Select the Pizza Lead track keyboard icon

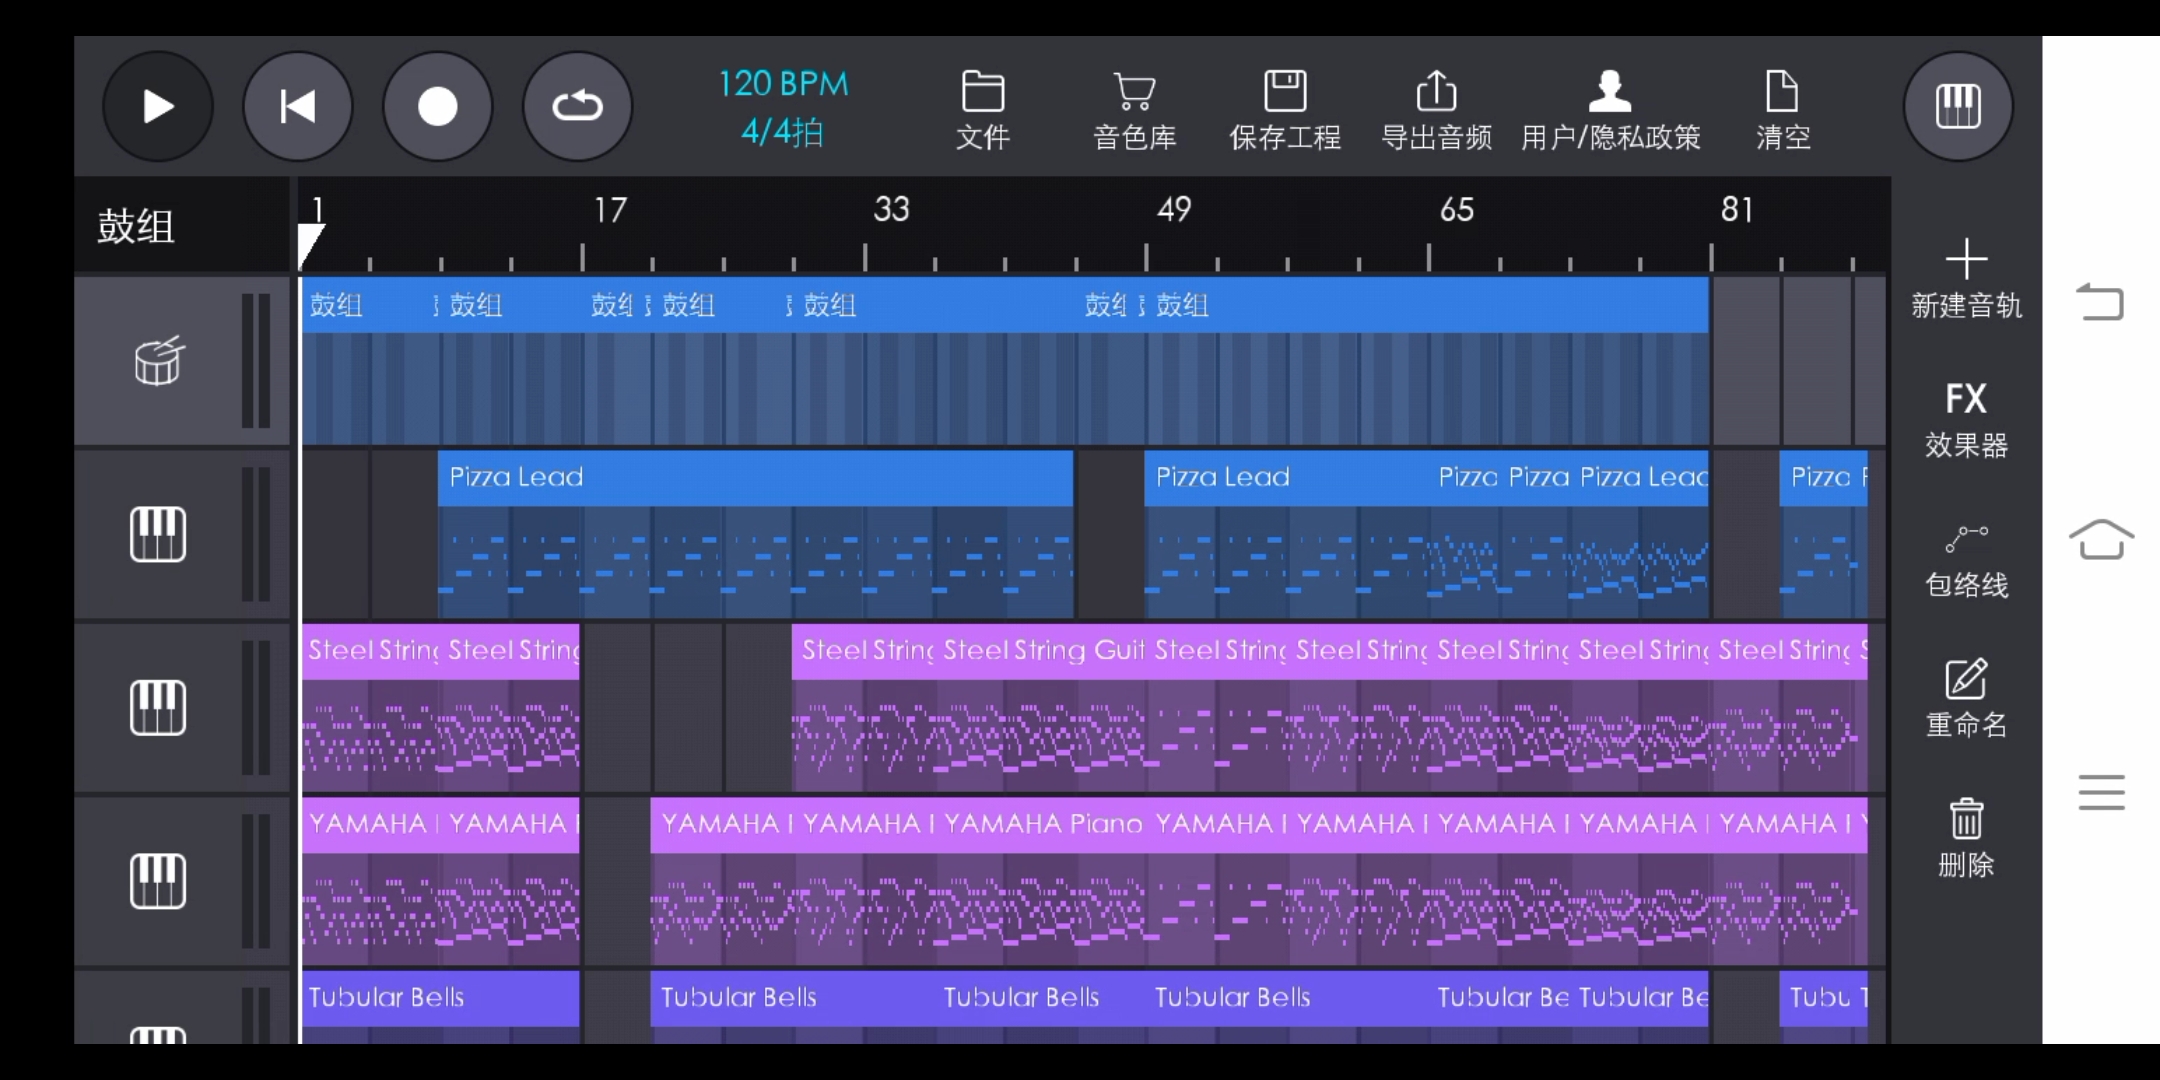coord(158,534)
